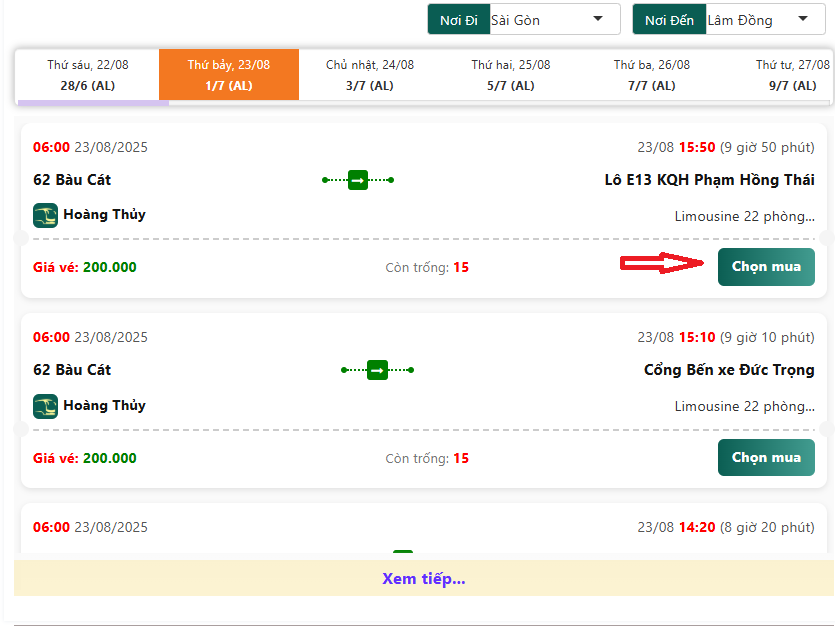Click green route arrow icon in second trip
835x634 pixels.
pos(377,370)
